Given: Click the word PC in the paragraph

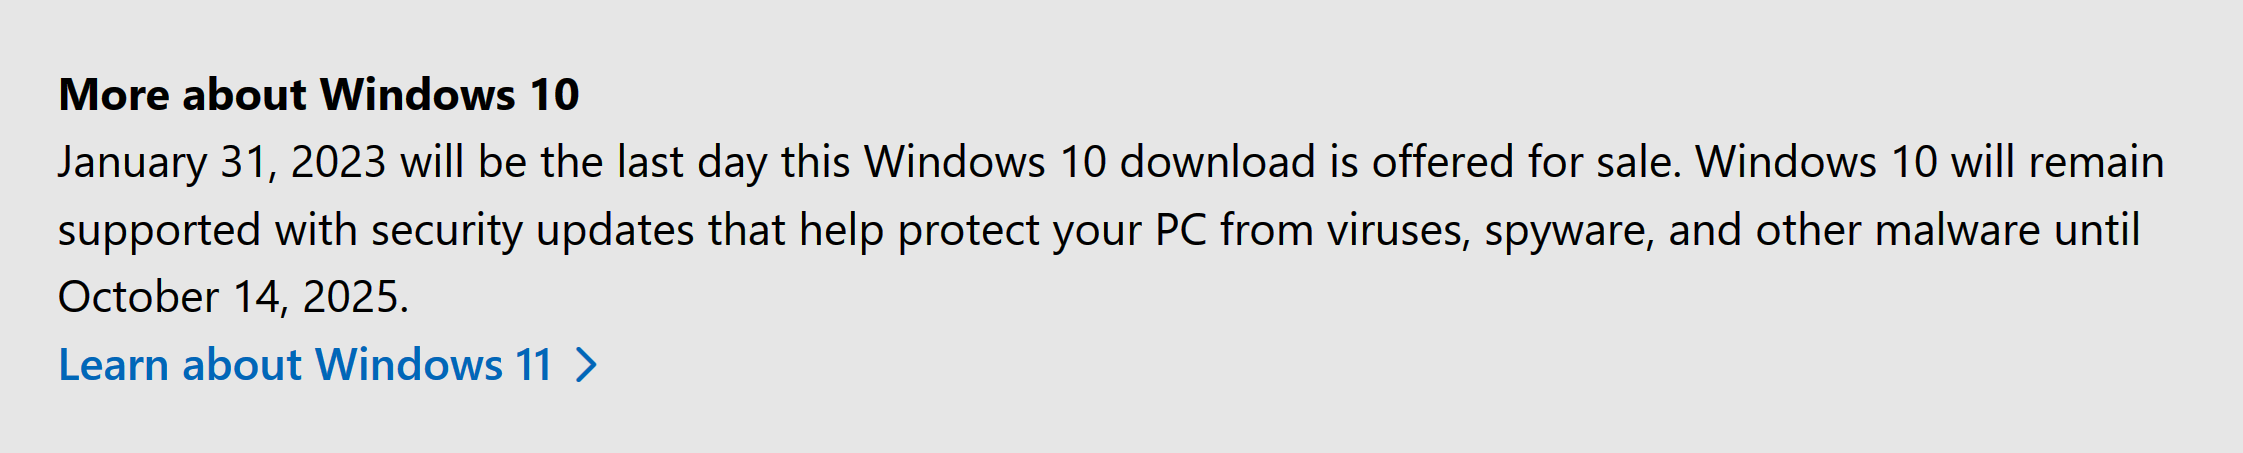Looking at the screenshot, I should point(1180,230).
